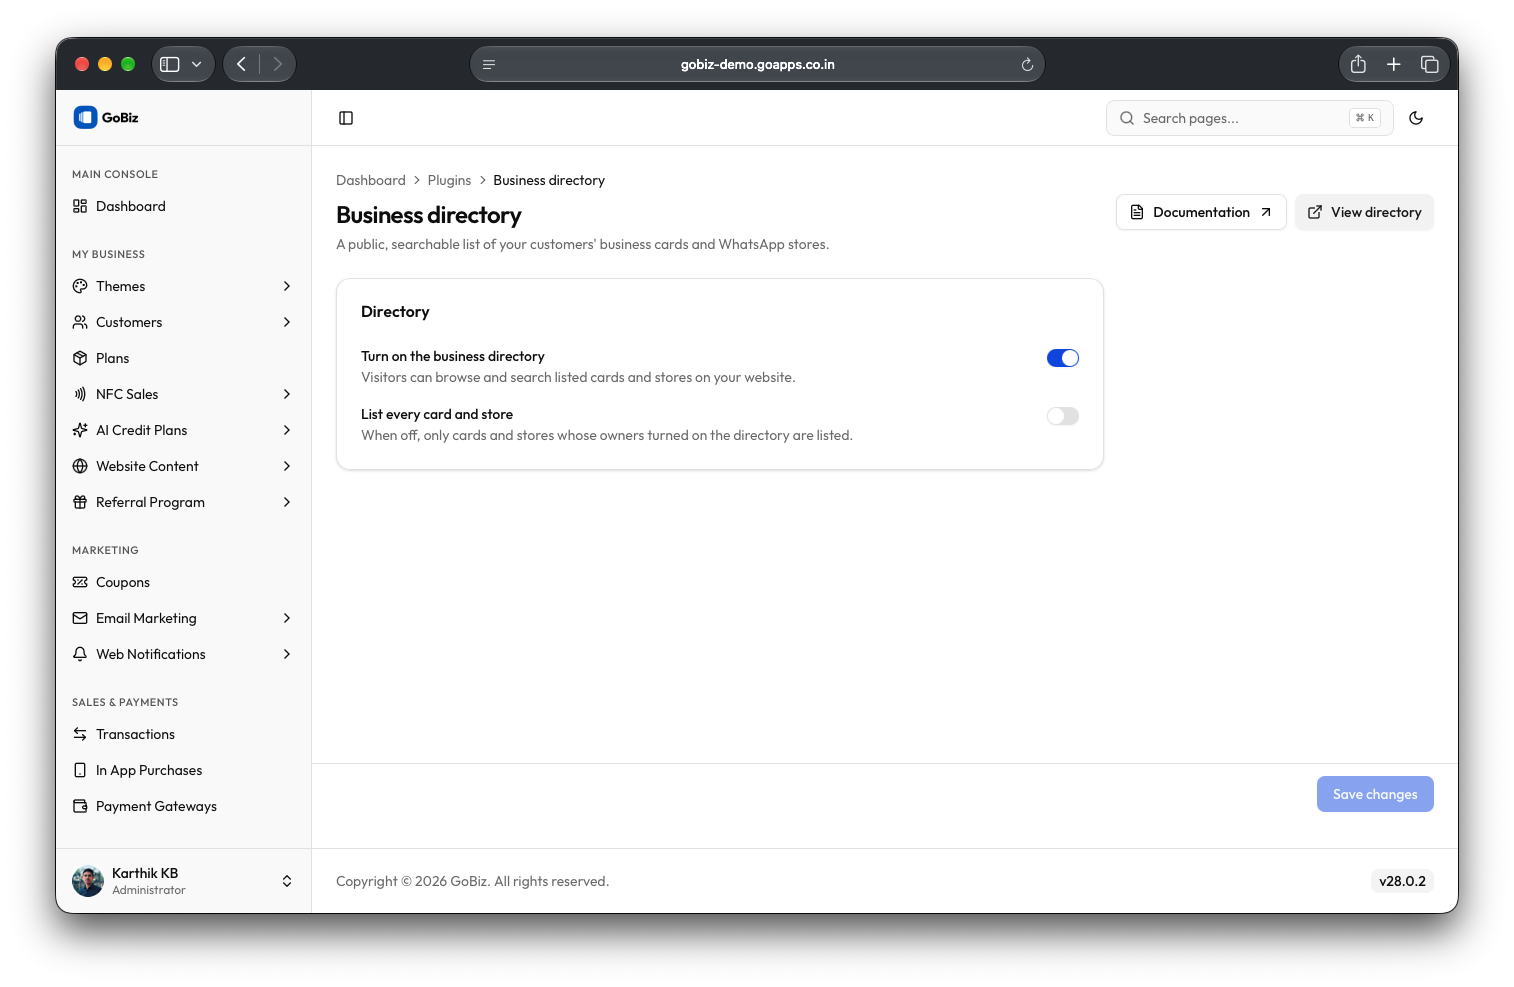Click the Transactions arrows icon
Screen dimensions: 1514x987
[80, 734]
